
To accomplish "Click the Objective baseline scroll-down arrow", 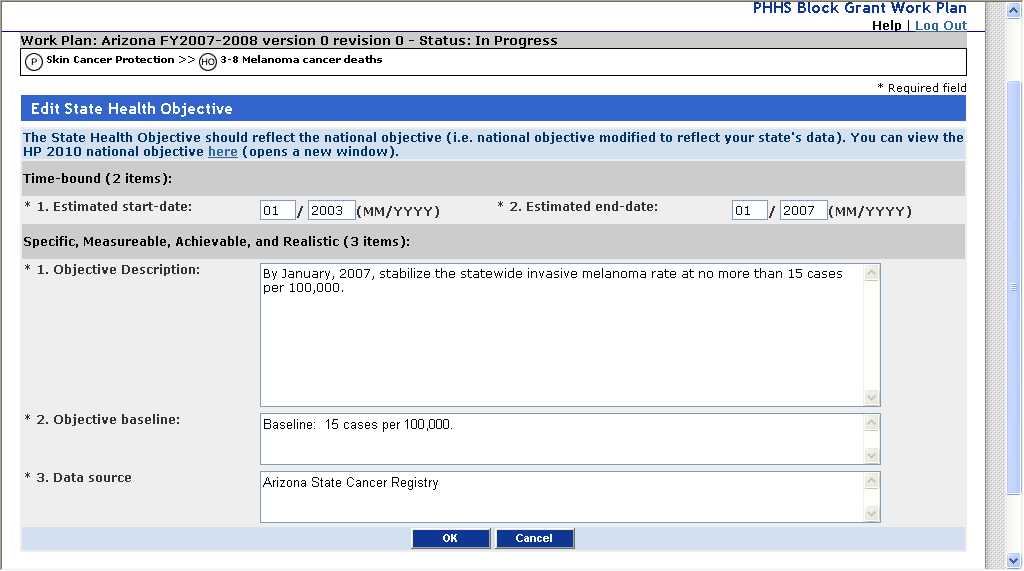I will coord(872,456).
